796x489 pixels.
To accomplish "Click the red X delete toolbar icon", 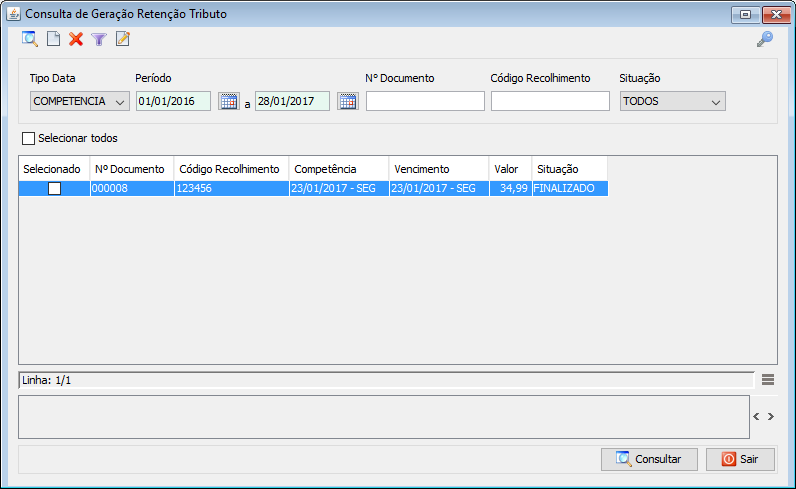I will 76,39.
